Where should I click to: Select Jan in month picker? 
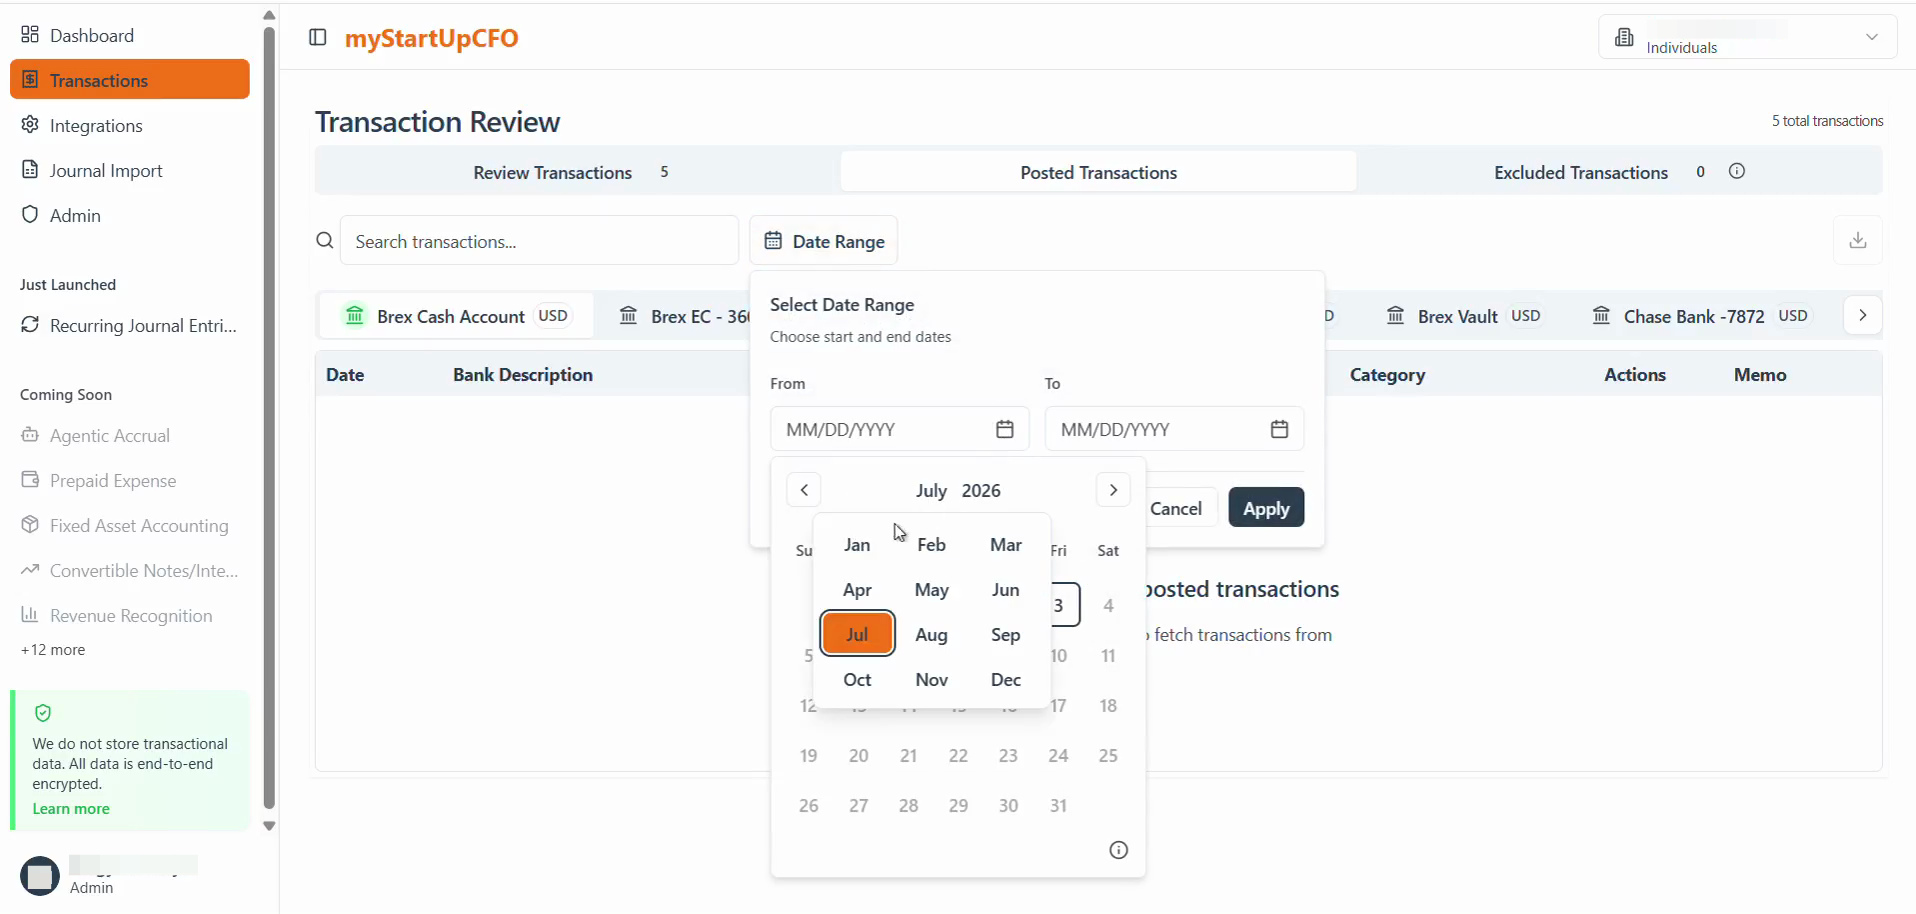coord(857,544)
